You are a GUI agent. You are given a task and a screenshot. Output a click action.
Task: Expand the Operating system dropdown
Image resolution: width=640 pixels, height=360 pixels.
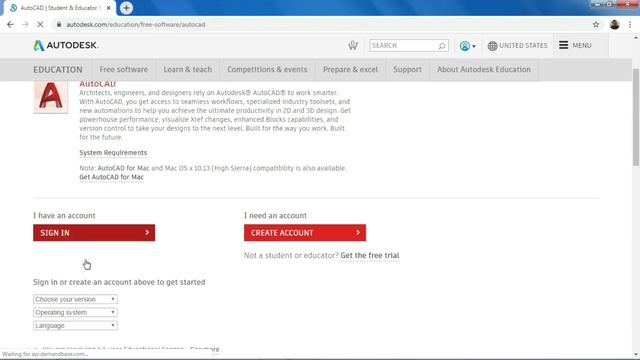(x=75, y=312)
